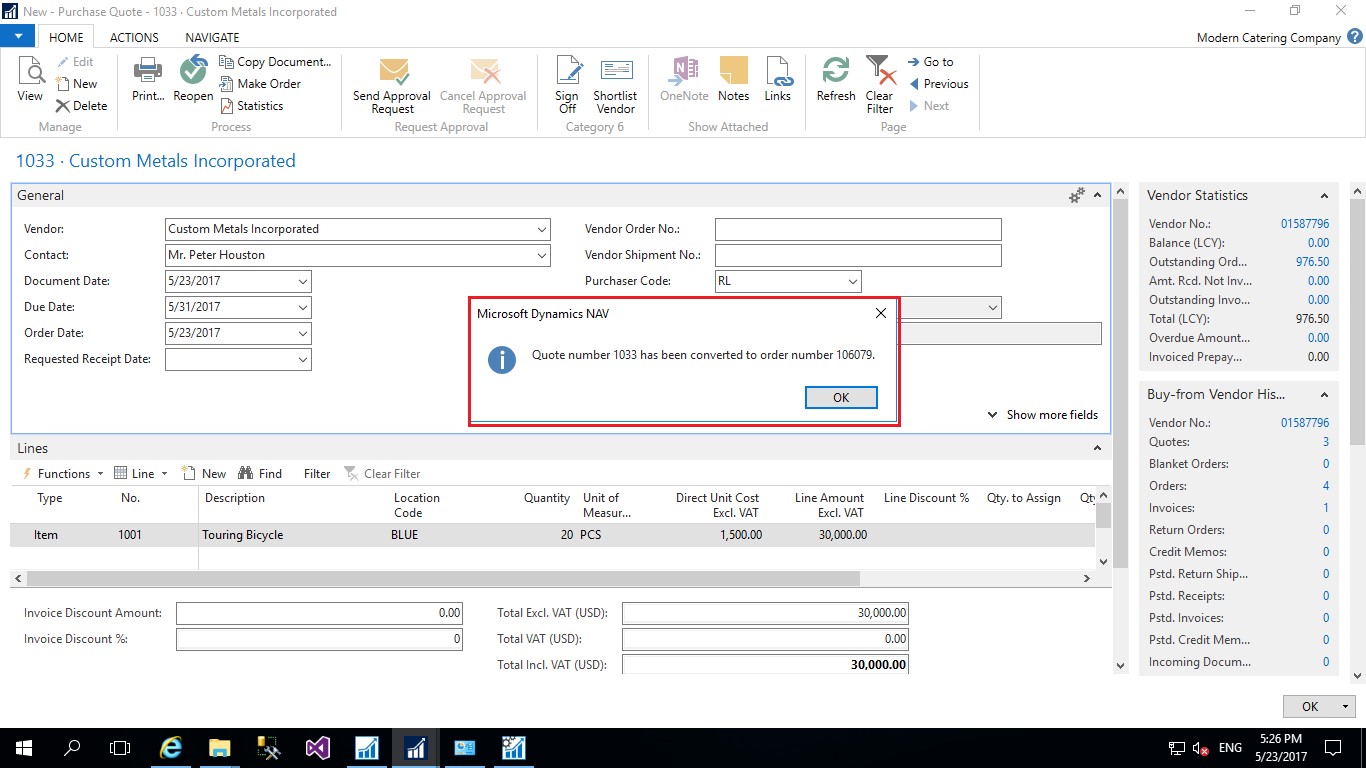Open Copy Document action
The width and height of the screenshot is (1366, 768).
click(x=275, y=62)
